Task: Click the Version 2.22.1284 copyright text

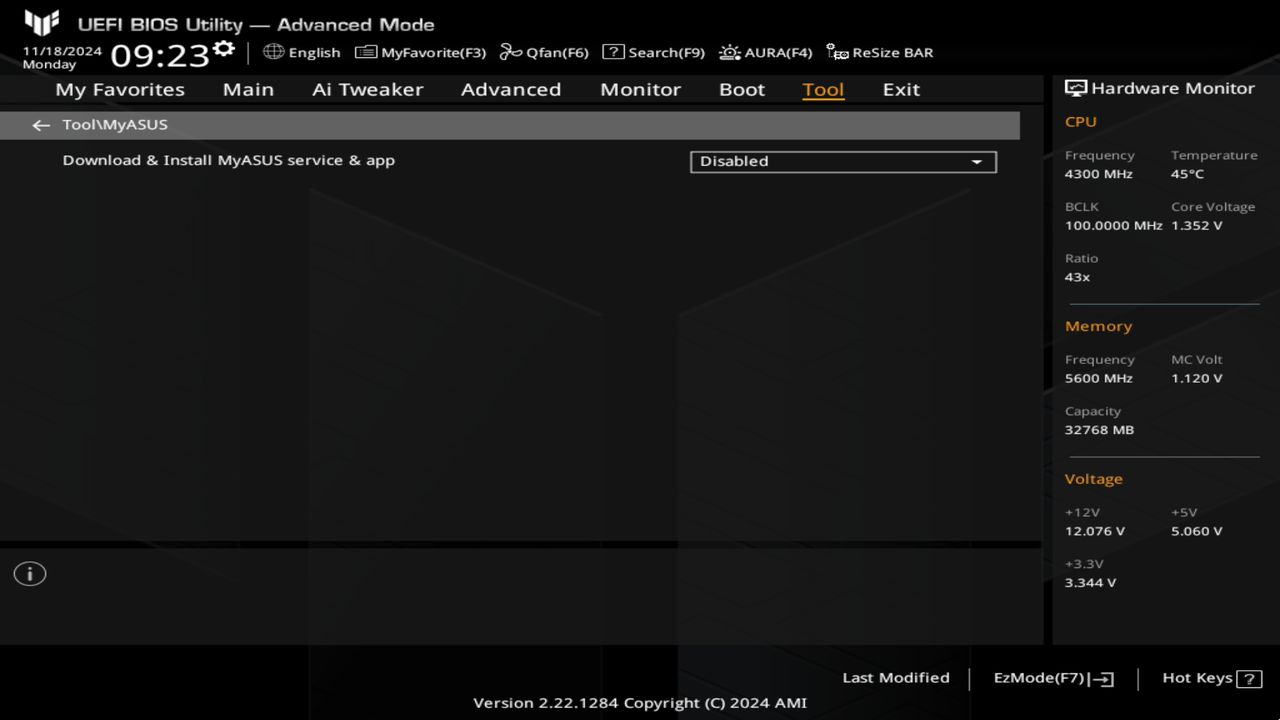Action: pyautogui.click(x=640, y=703)
